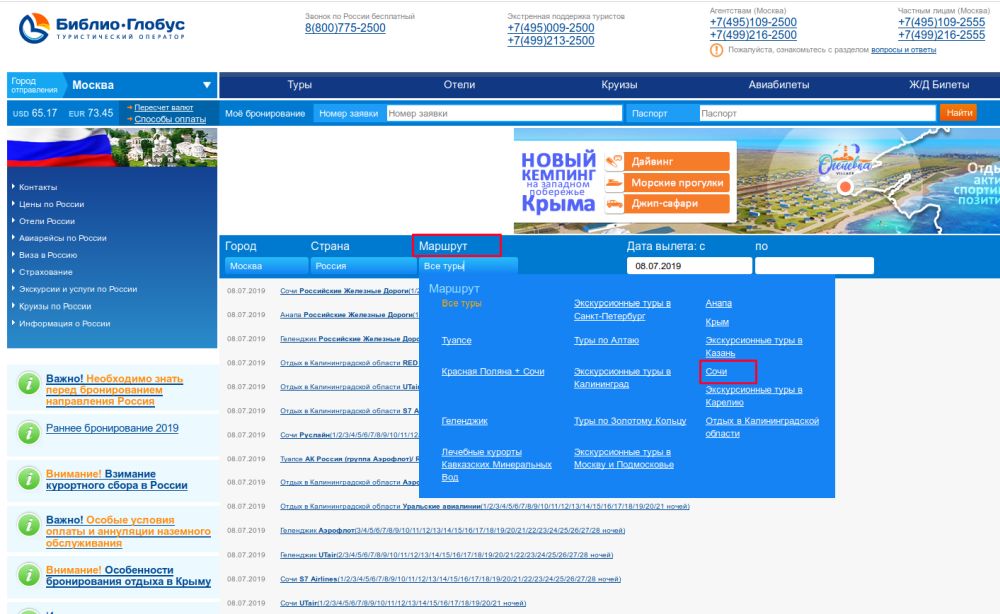Open the Город dropdown in search form

click(266, 266)
